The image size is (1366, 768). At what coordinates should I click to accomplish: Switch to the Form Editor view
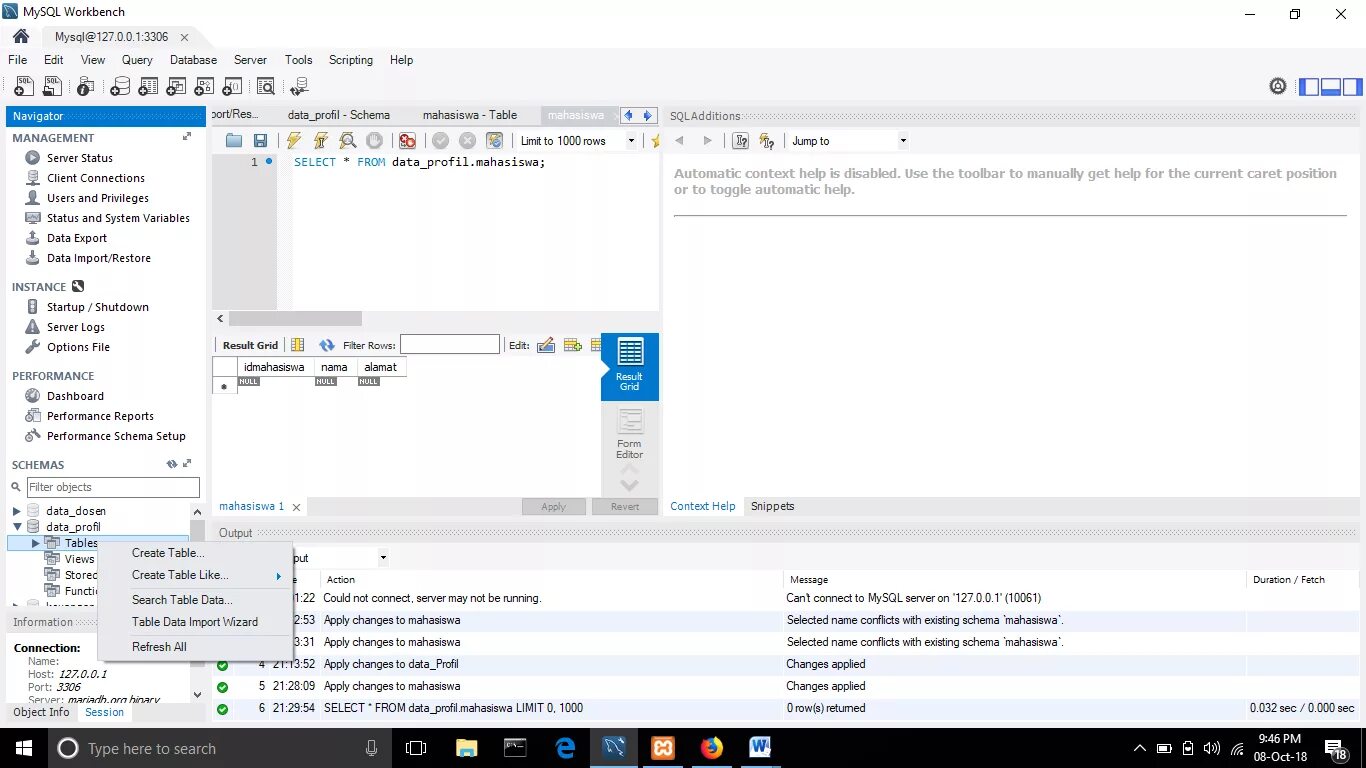coord(629,435)
